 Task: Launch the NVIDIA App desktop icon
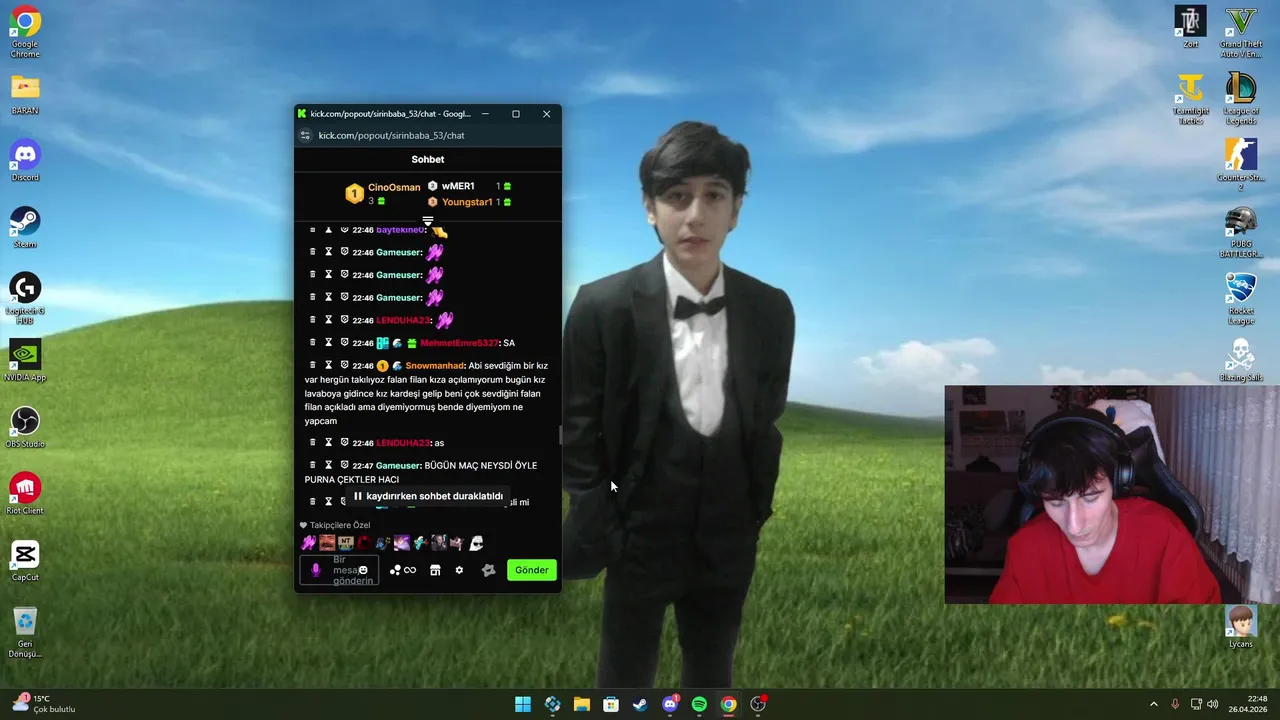[25, 360]
